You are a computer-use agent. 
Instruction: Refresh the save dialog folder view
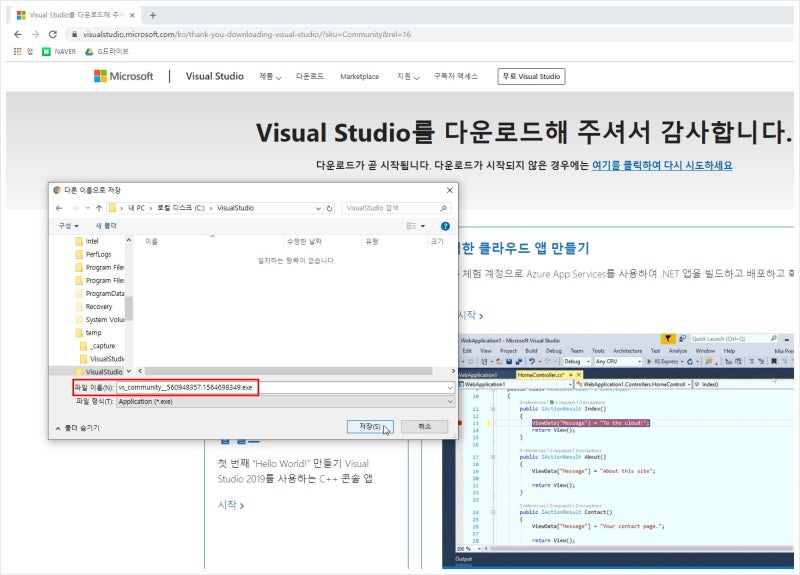329,208
